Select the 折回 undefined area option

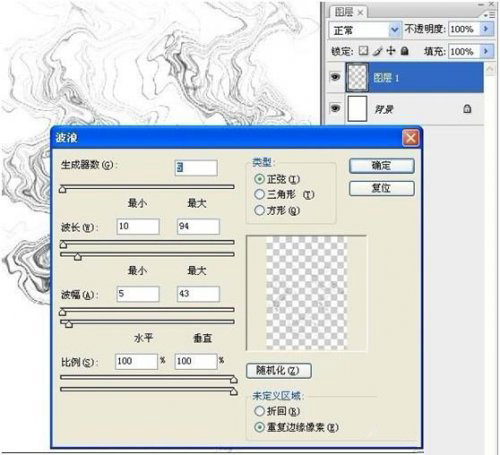pos(259,411)
